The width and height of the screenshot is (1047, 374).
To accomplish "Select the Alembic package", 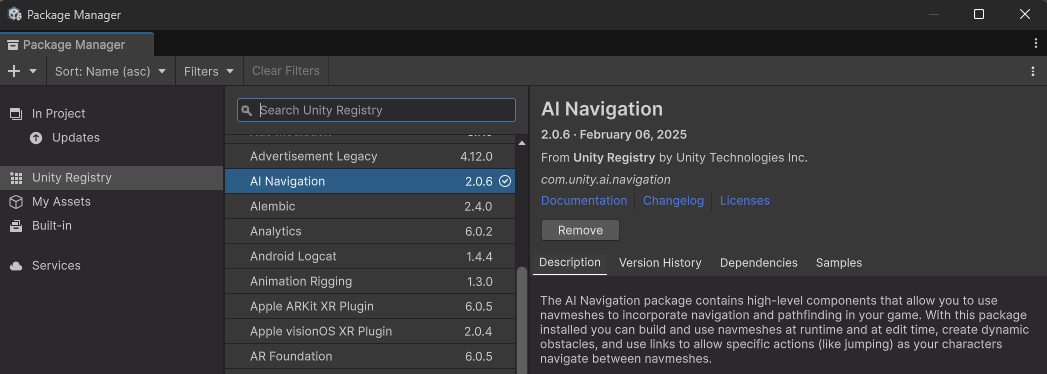I will 370,206.
